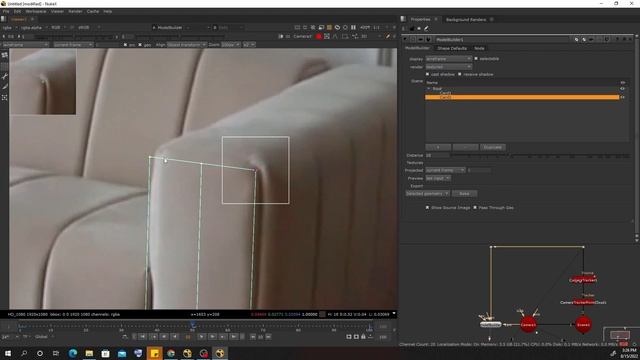Open the File menu
This screenshot has width=640, height=360.
pos(6,11)
